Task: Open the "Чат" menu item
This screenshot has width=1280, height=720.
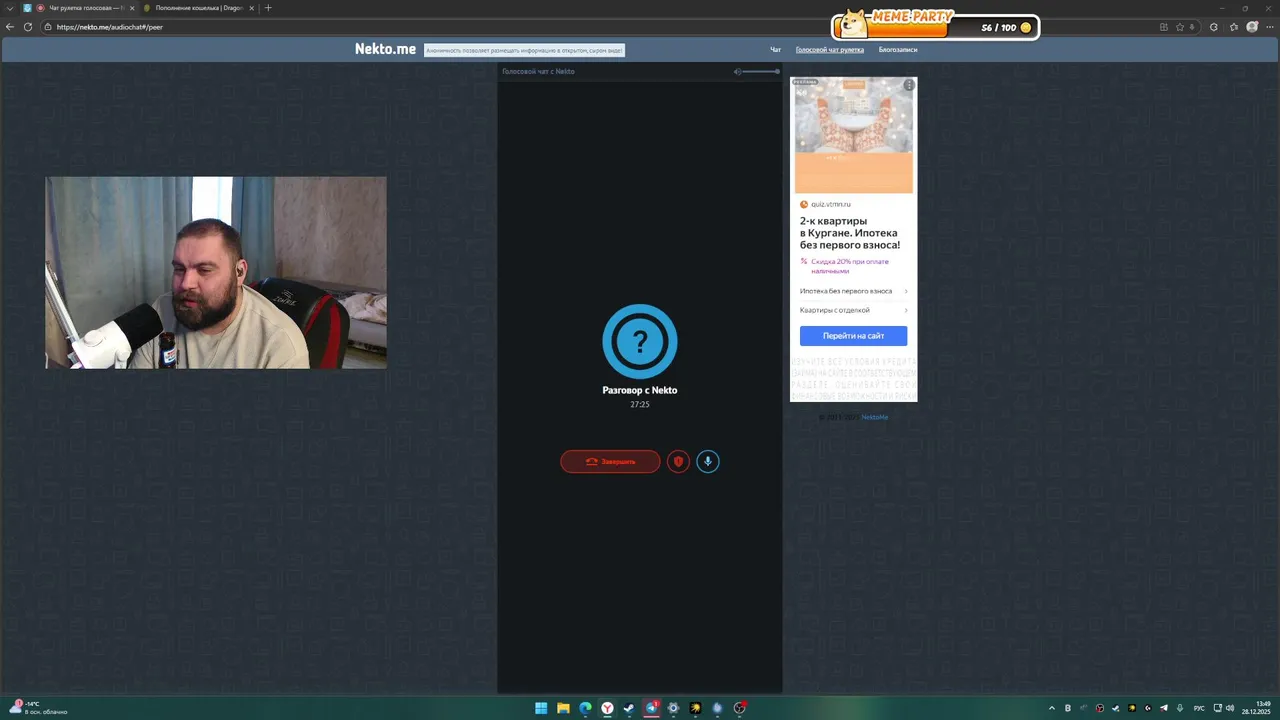Action: 775,49
